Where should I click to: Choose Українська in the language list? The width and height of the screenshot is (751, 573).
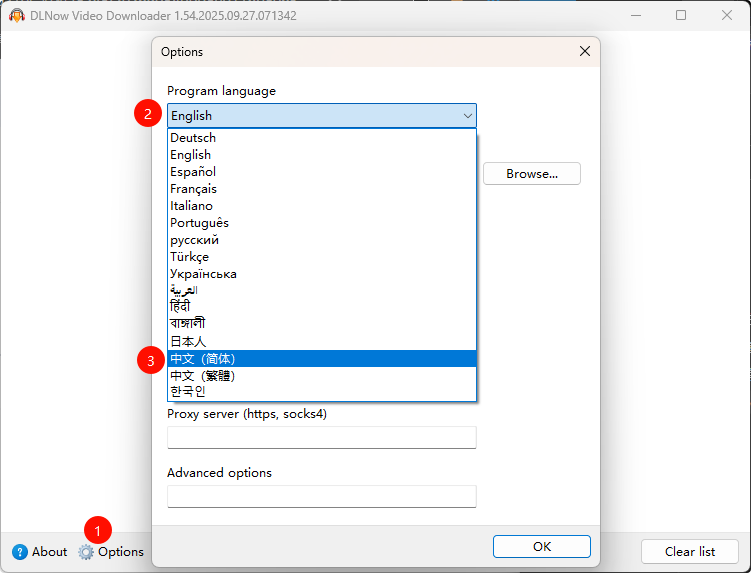pyautogui.click(x=322, y=274)
